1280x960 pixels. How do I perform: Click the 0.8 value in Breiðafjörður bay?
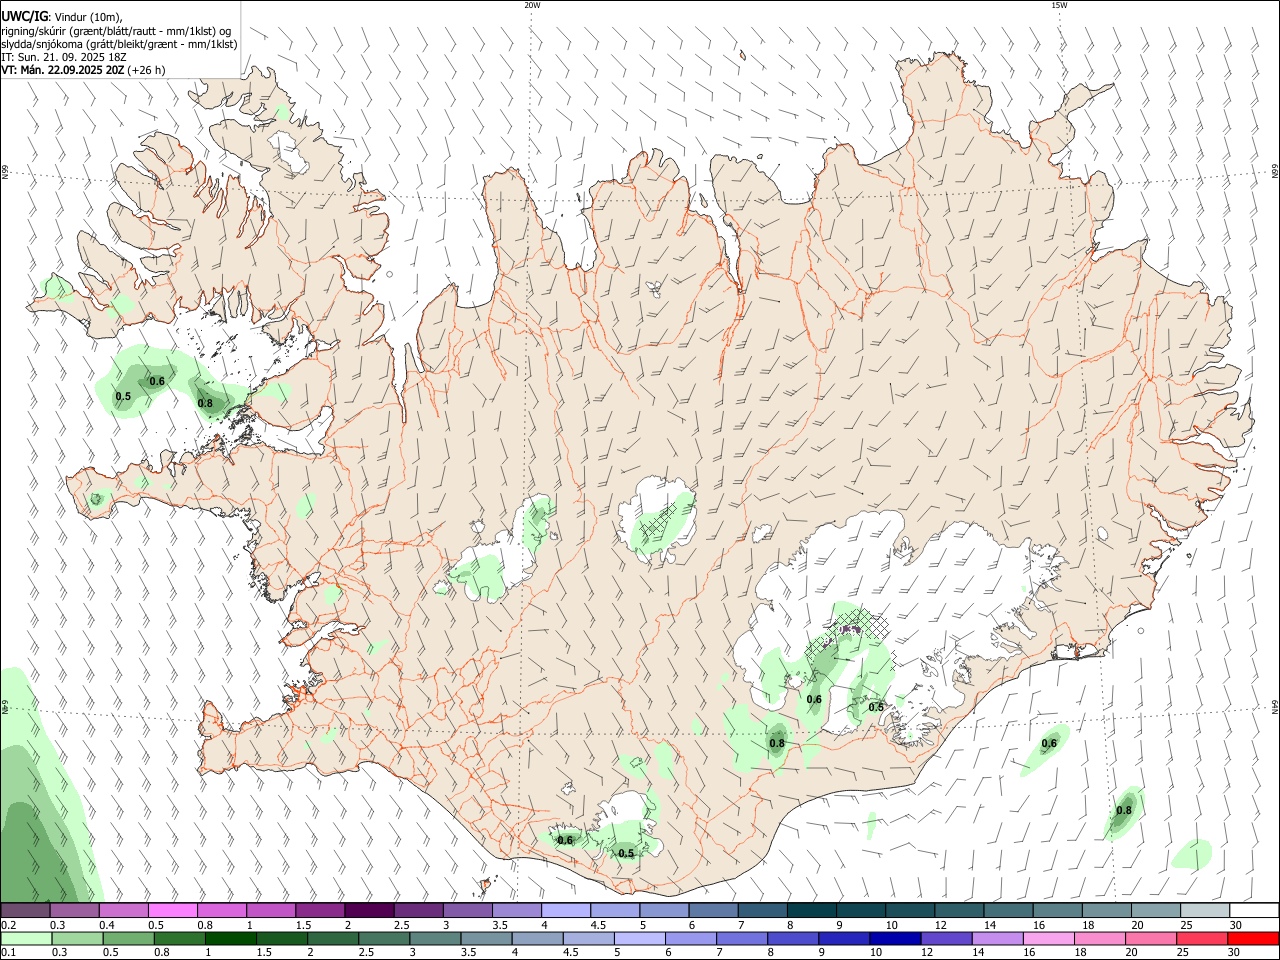(x=205, y=404)
